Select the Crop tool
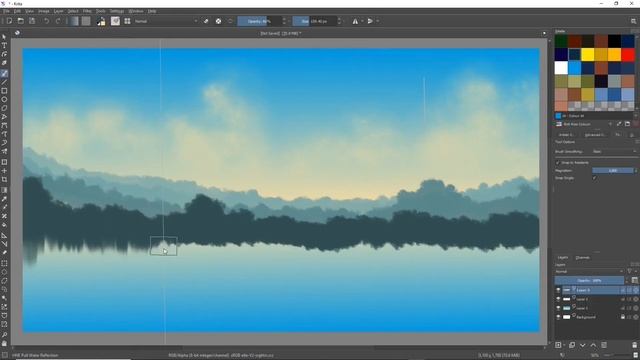The height and width of the screenshot is (360, 640). pyautogui.click(x=4, y=180)
